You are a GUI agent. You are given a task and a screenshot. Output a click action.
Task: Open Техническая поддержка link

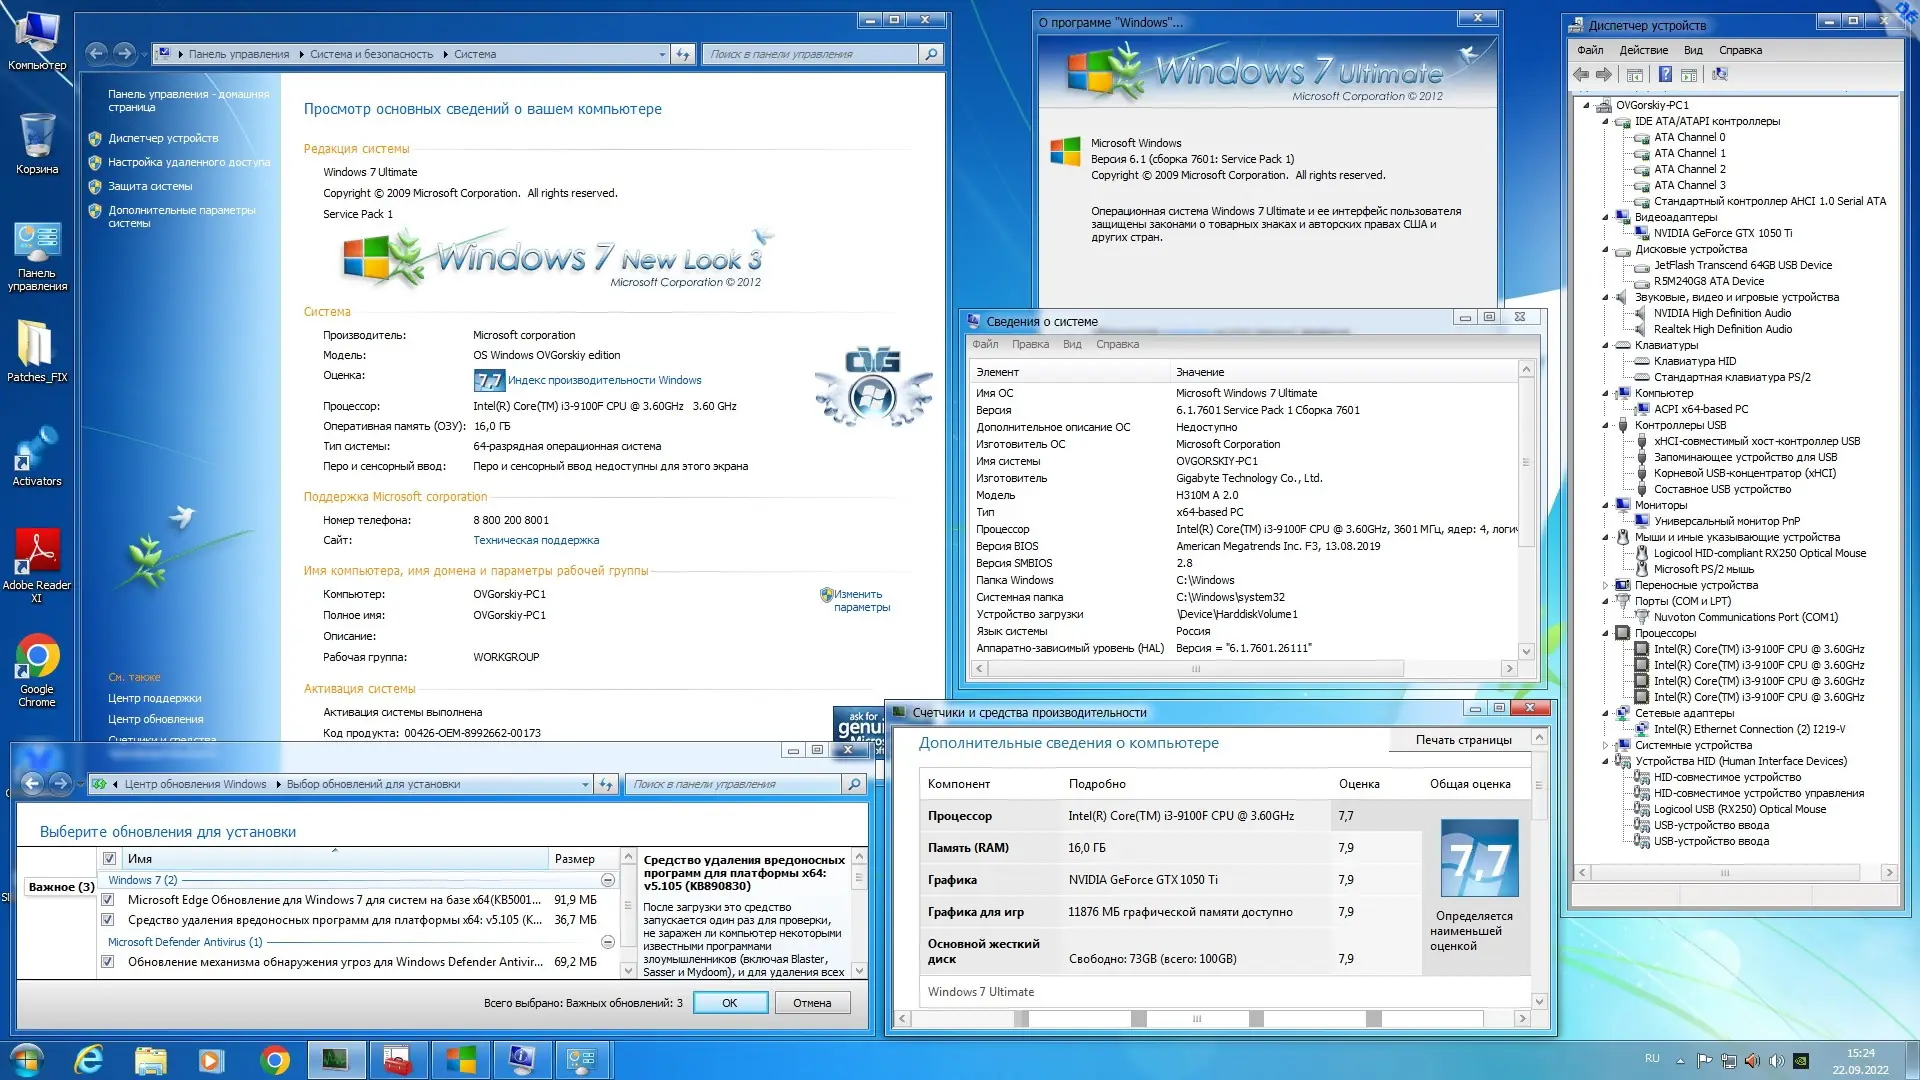536,540
